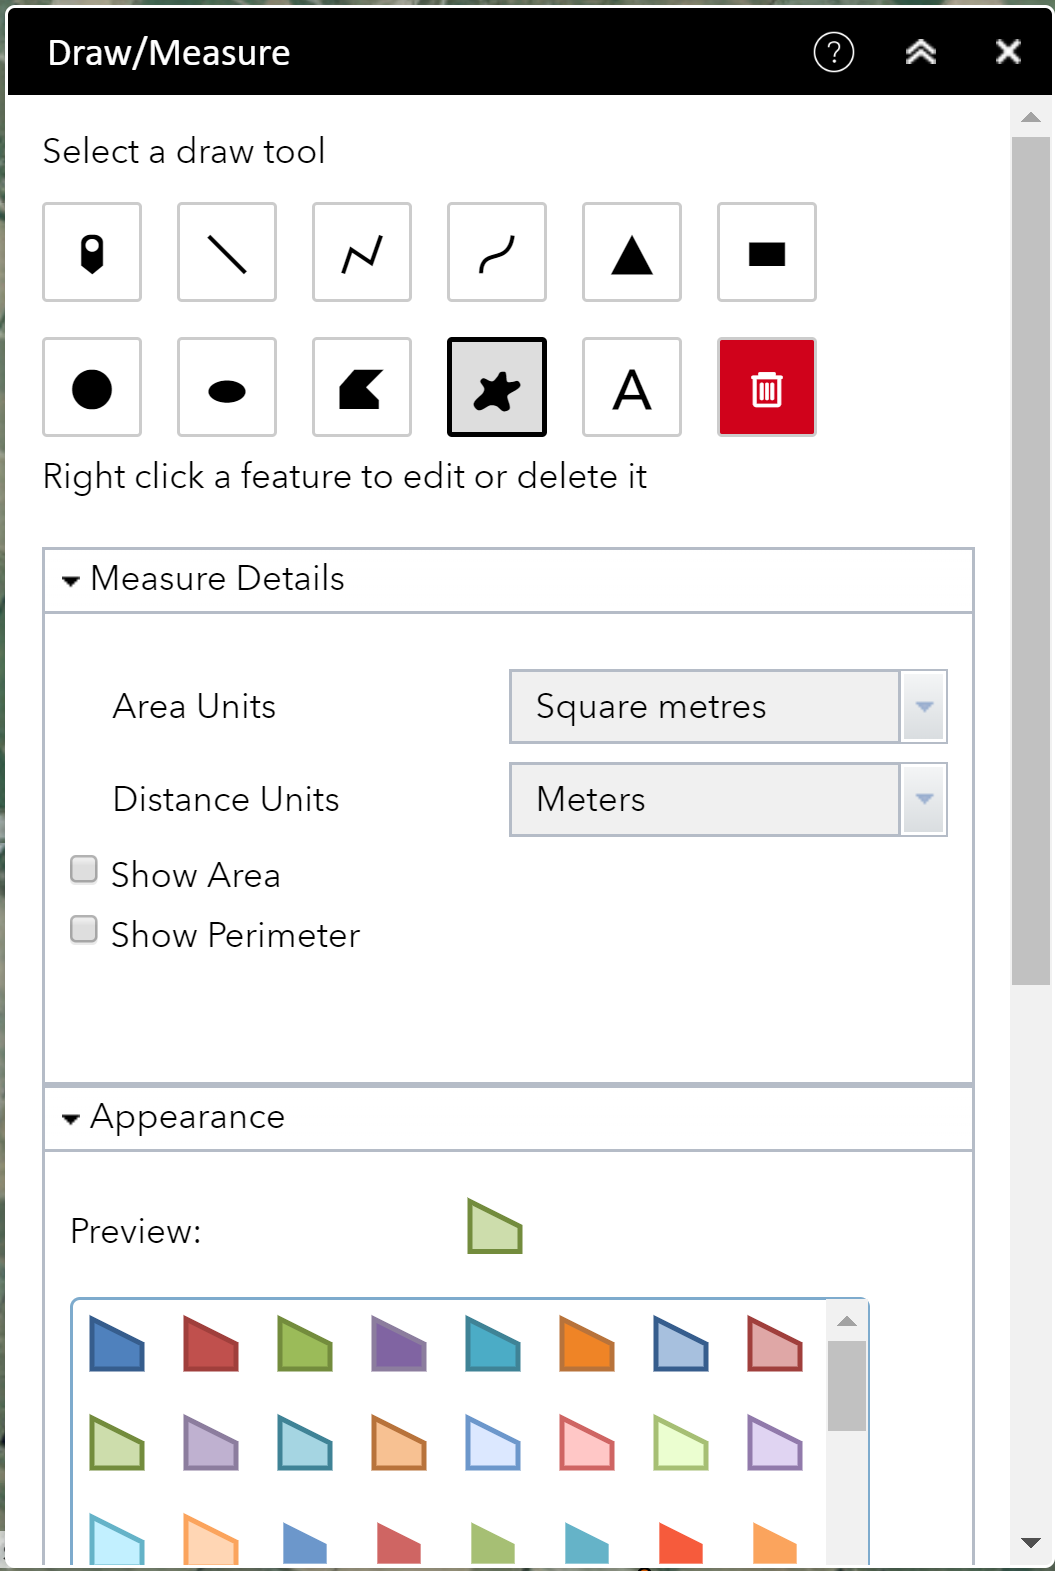Pick the freehand polyline tool
This screenshot has width=1055, height=1571.
point(497,252)
